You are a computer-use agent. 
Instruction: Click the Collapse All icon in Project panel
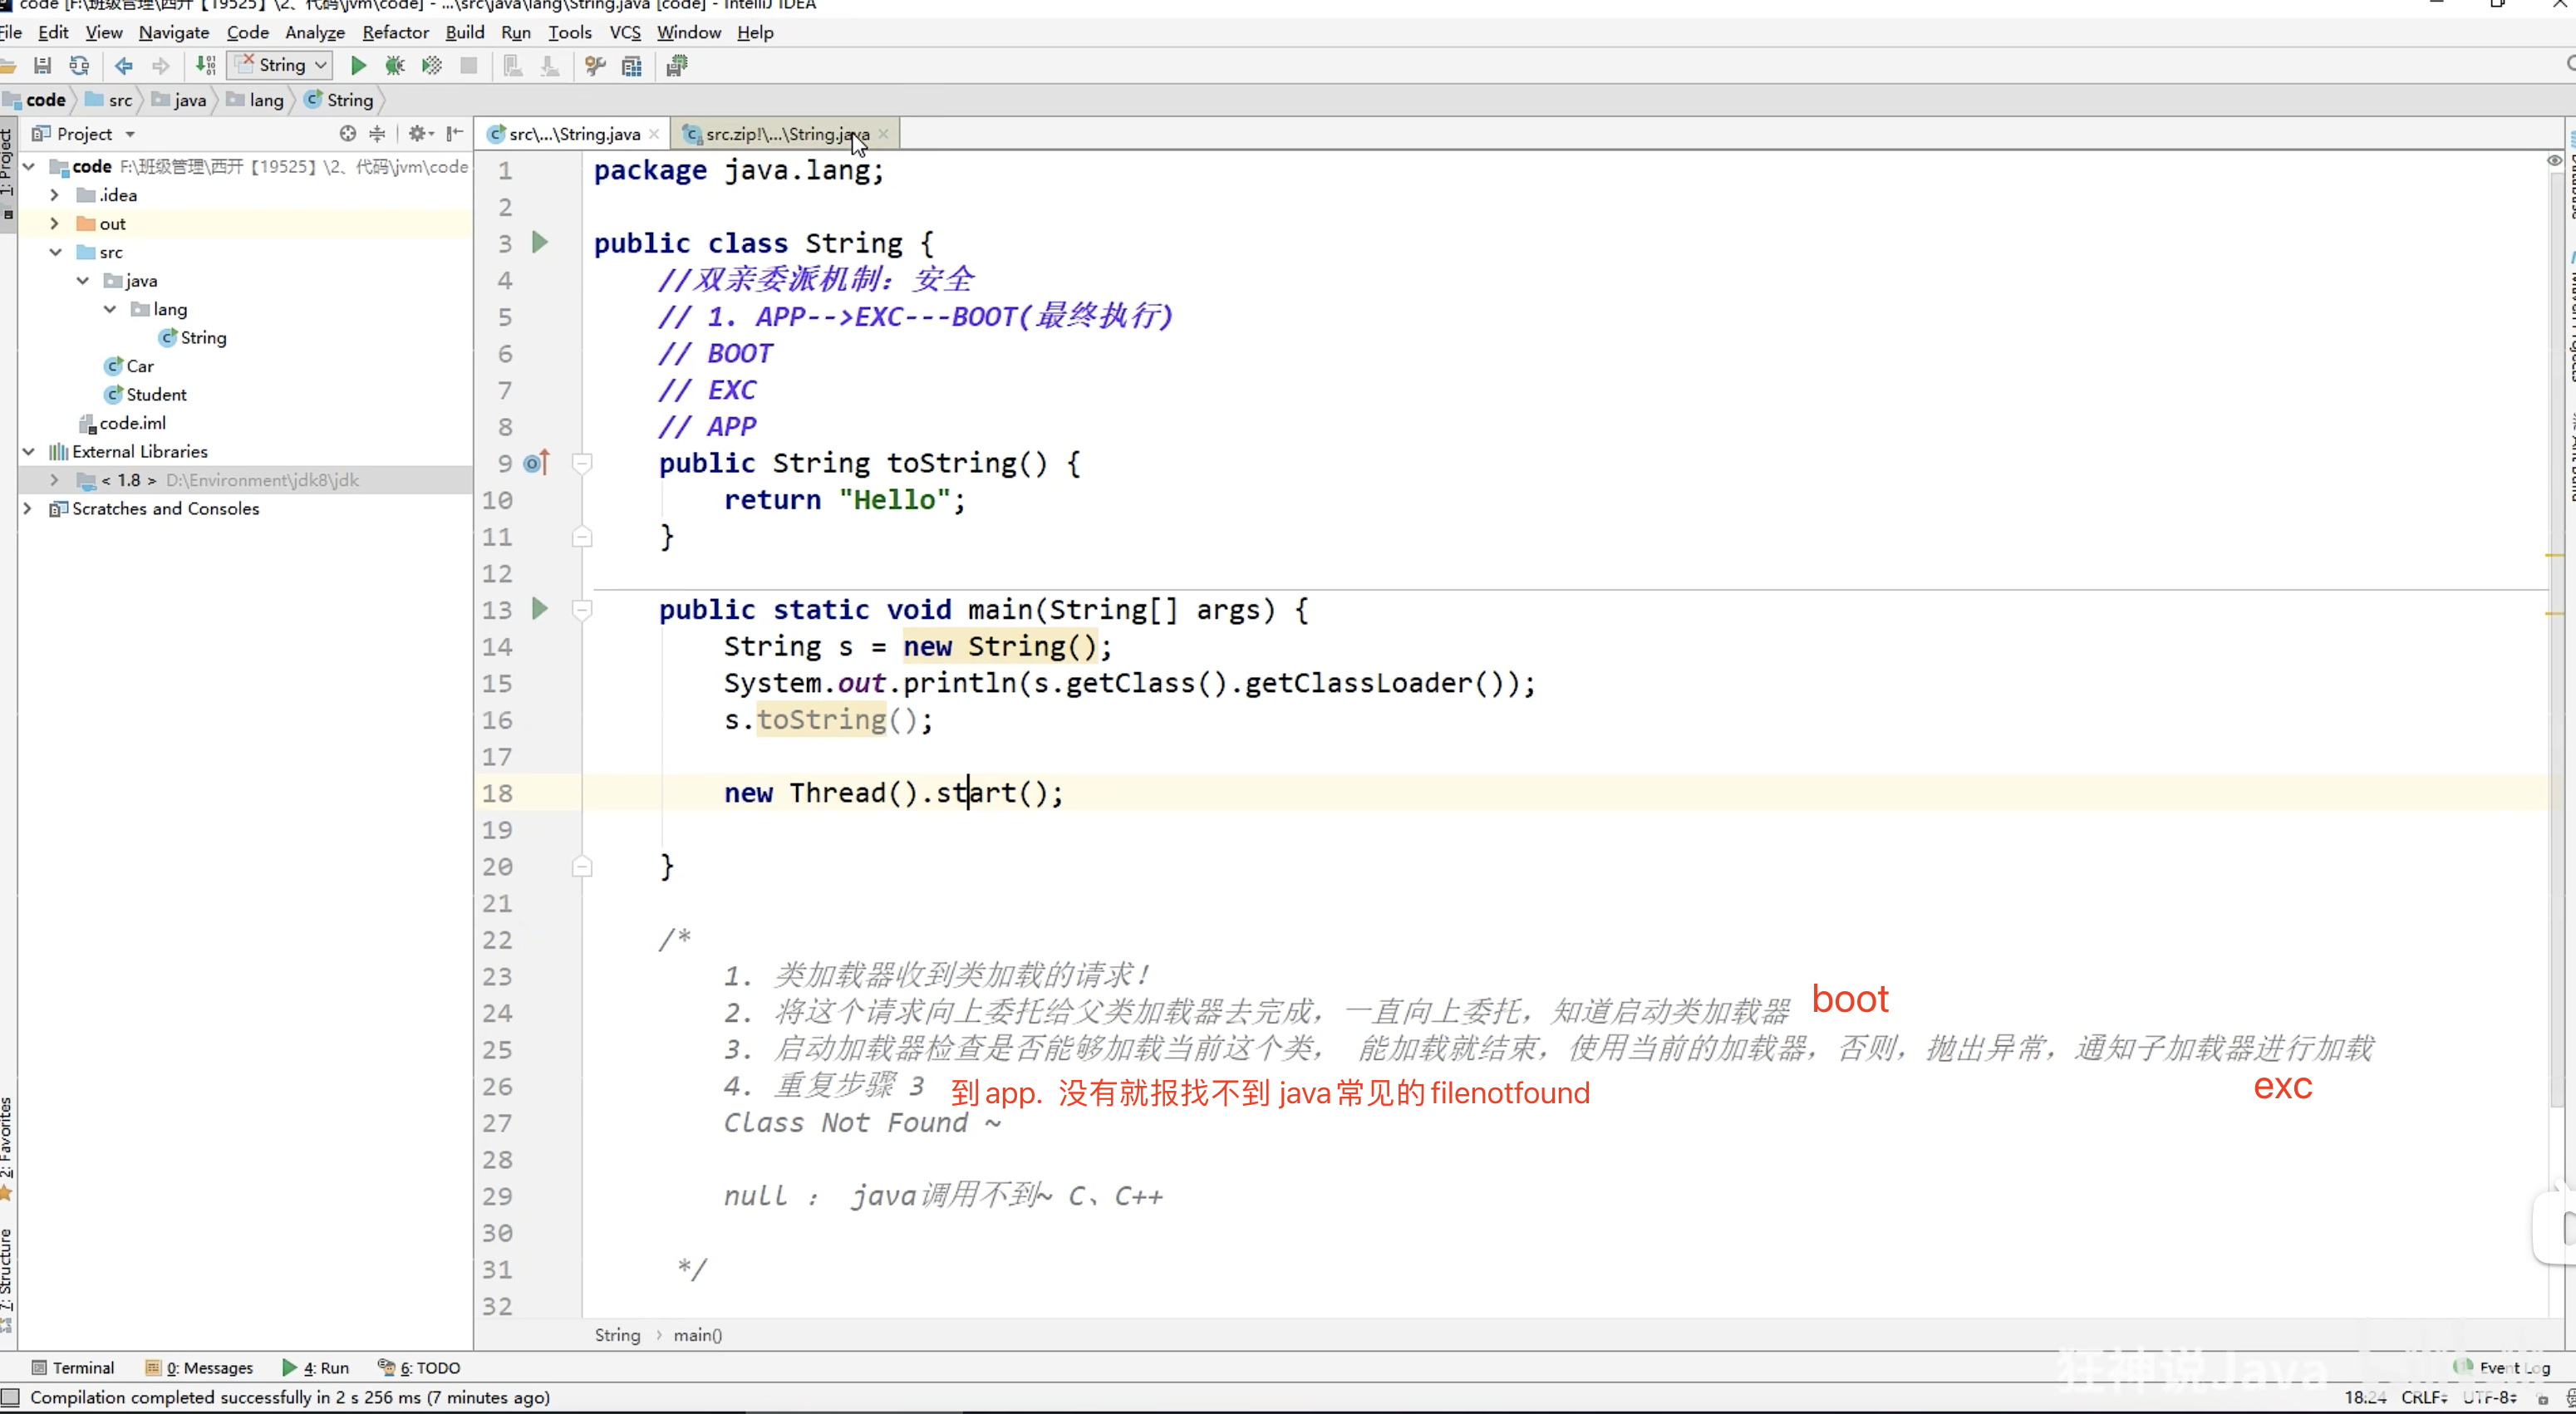point(377,133)
